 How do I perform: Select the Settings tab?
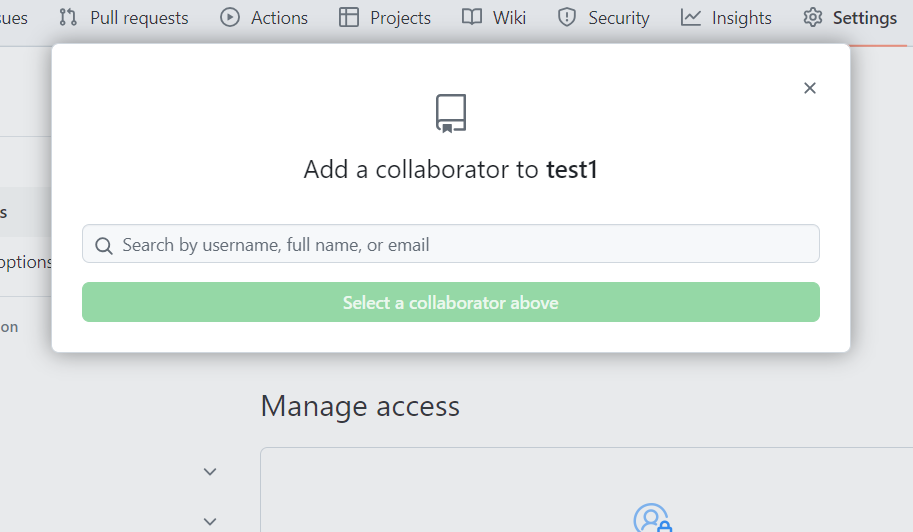pyautogui.click(x=850, y=18)
